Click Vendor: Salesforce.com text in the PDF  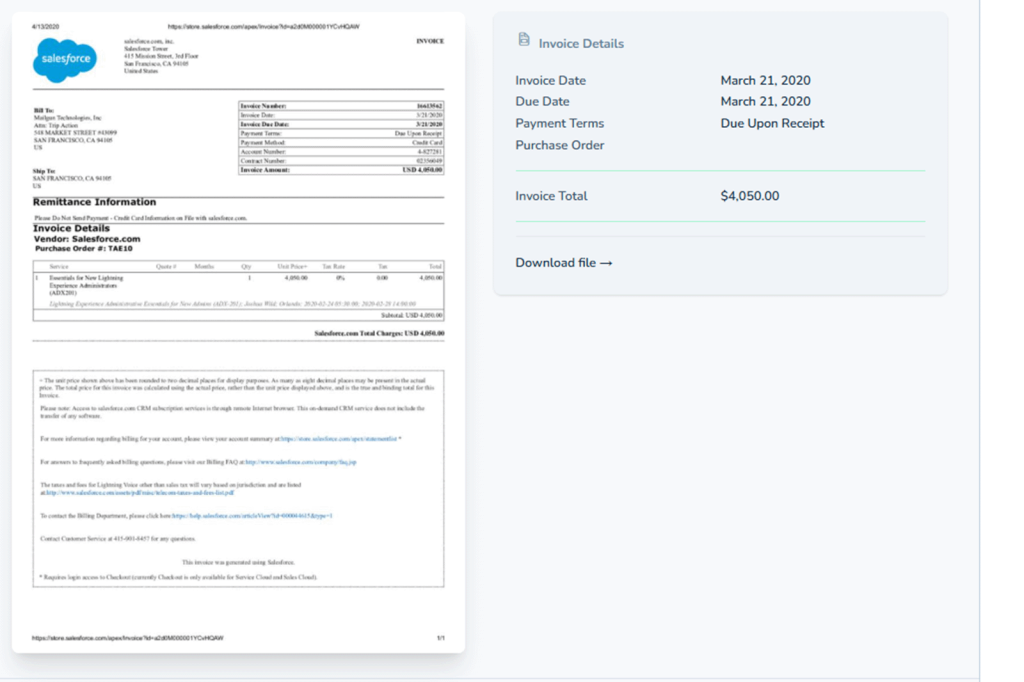(87, 239)
